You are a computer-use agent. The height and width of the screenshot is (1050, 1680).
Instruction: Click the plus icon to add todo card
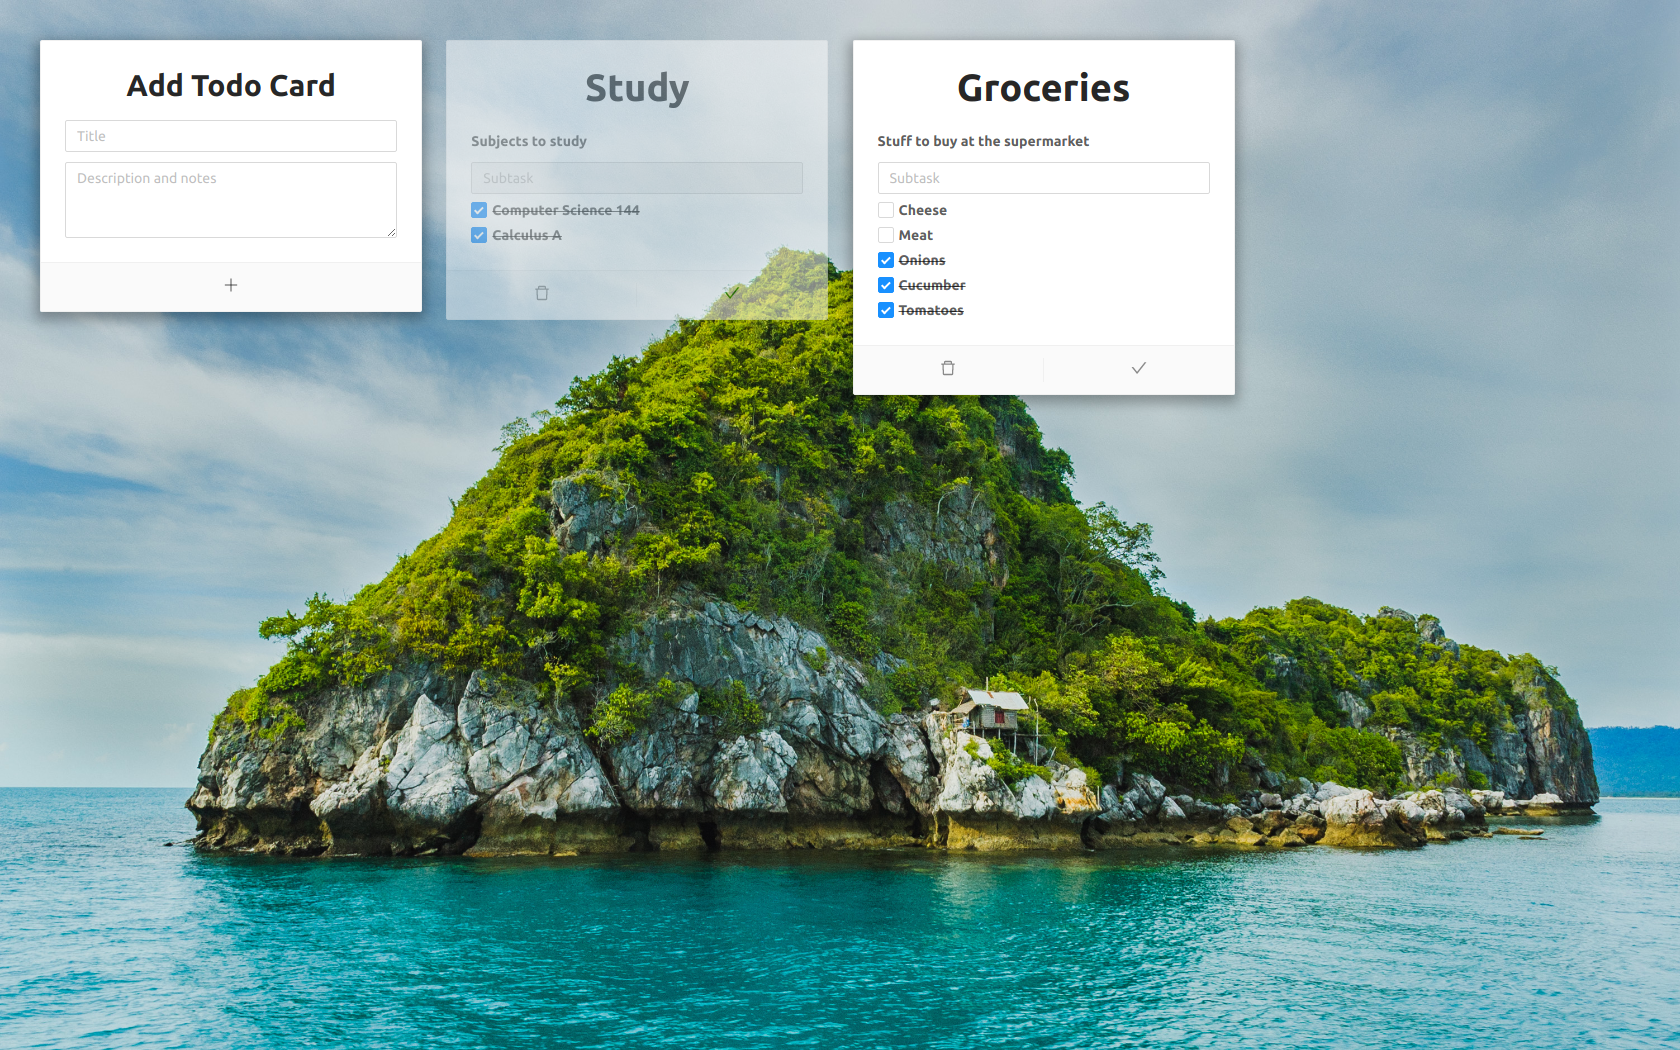click(x=231, y=286)
